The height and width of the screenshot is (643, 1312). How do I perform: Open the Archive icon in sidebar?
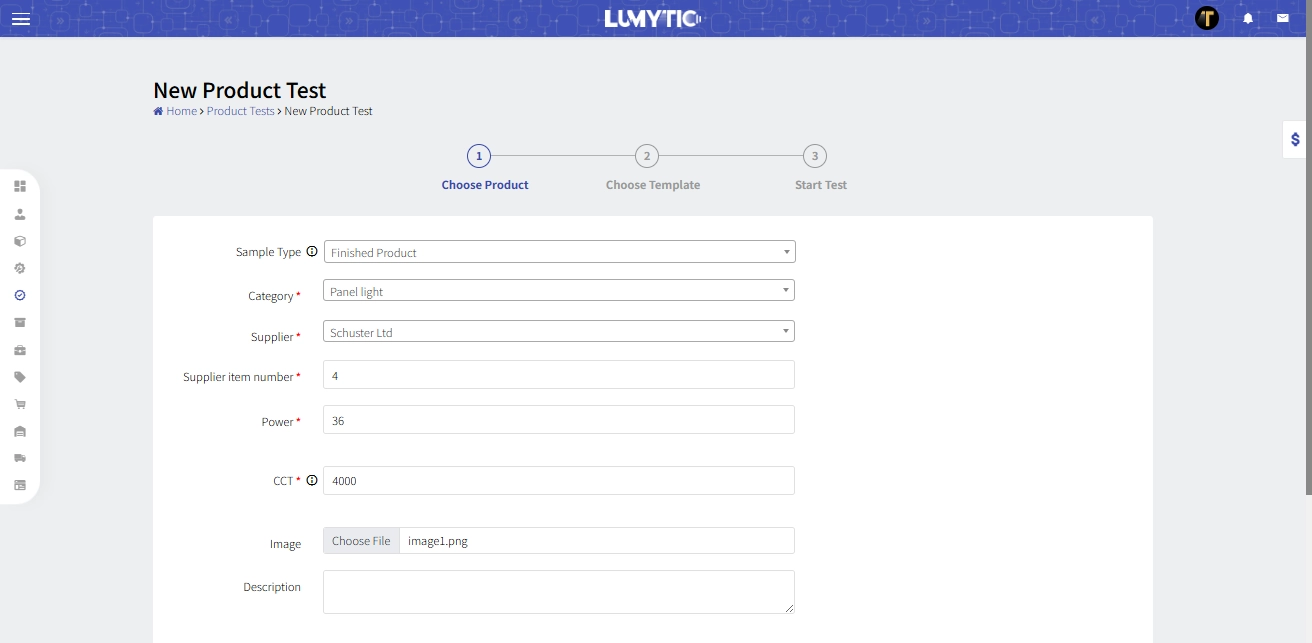(20, 322)
